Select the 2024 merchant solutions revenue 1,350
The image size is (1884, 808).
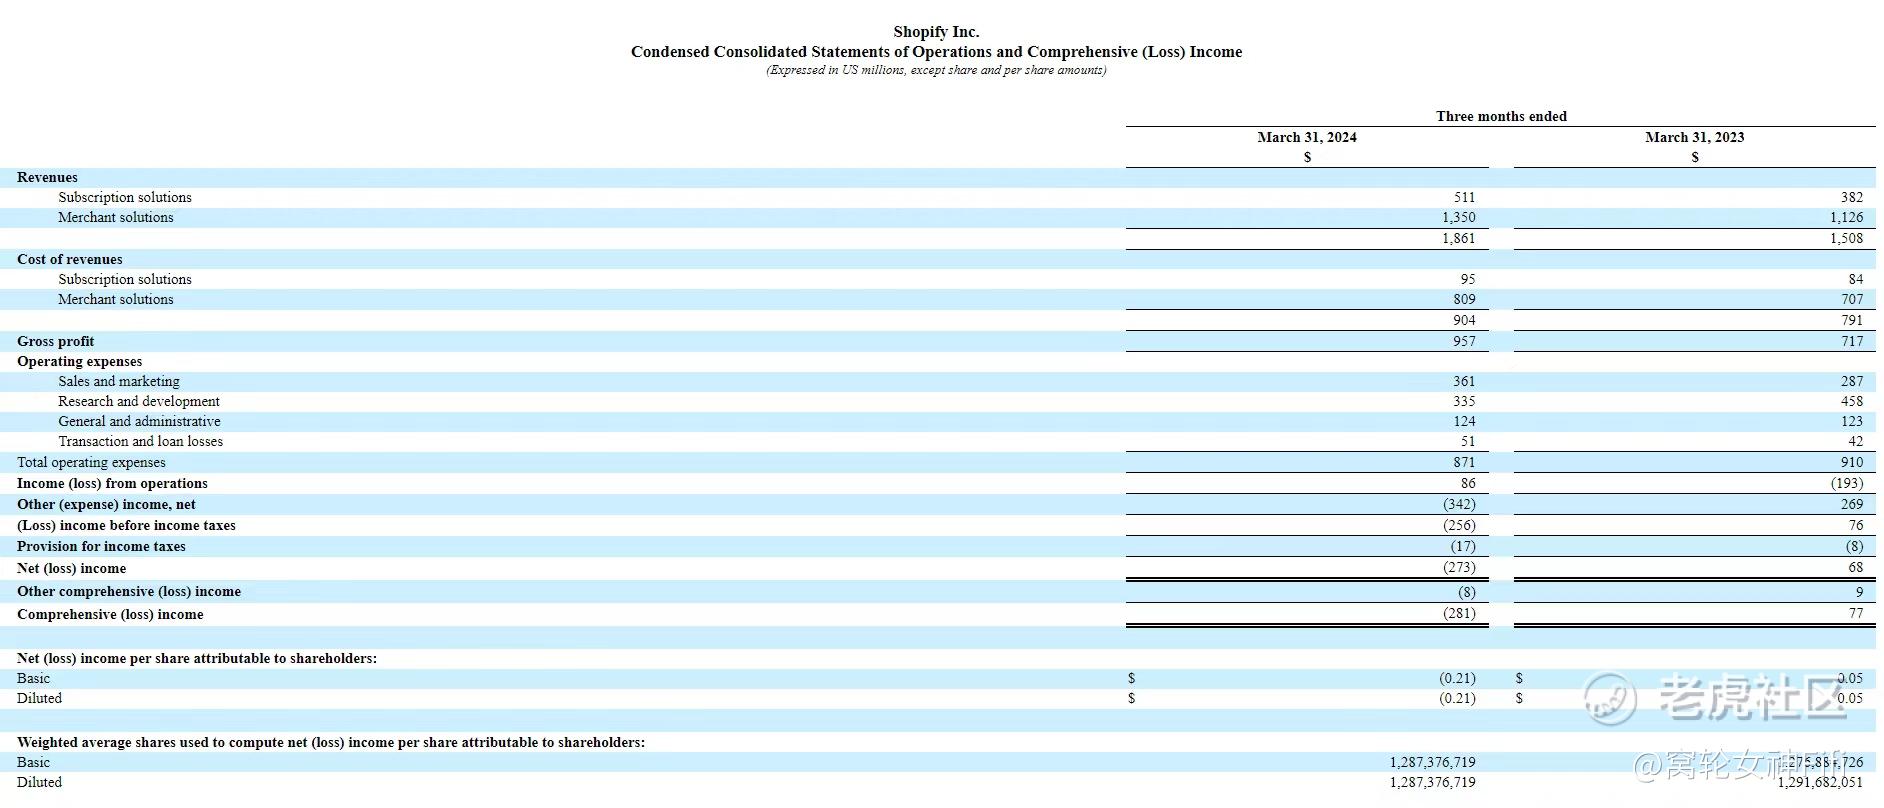(x=1459, y=217)
